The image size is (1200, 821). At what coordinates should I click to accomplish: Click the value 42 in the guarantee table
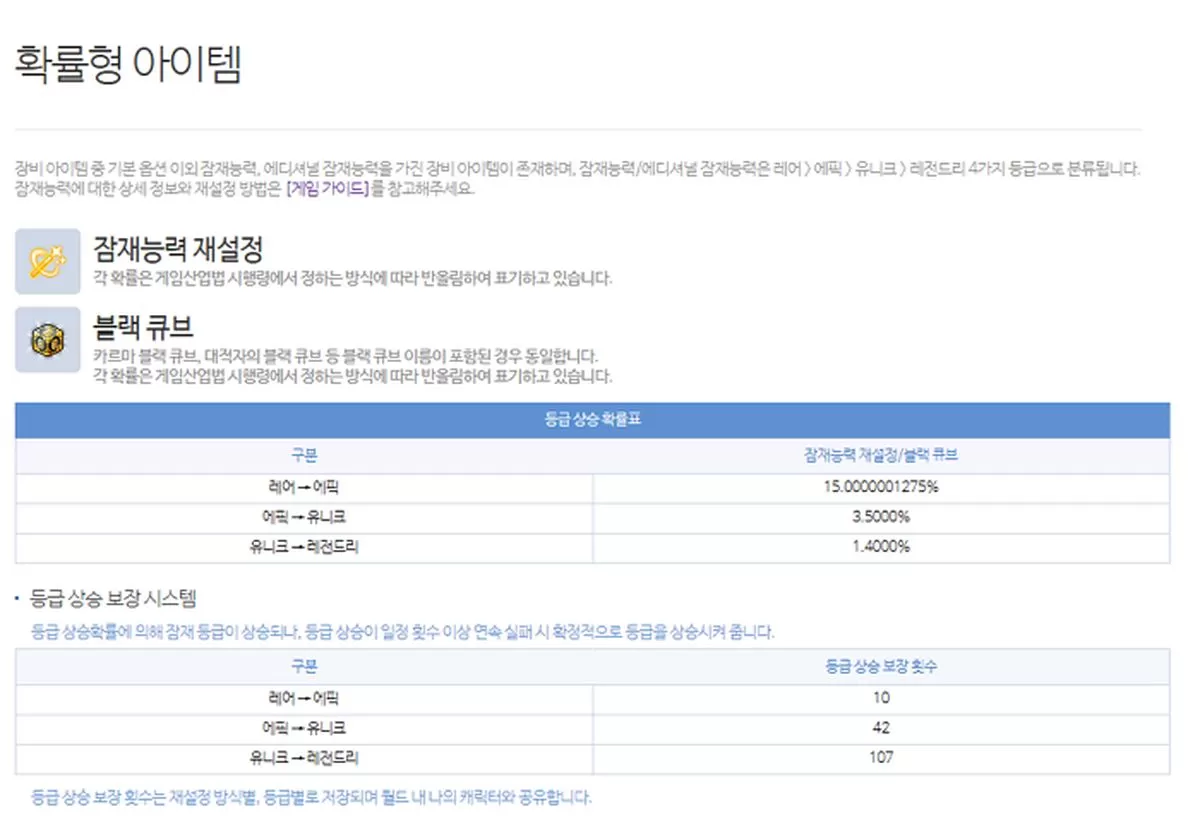coord(882,727)
